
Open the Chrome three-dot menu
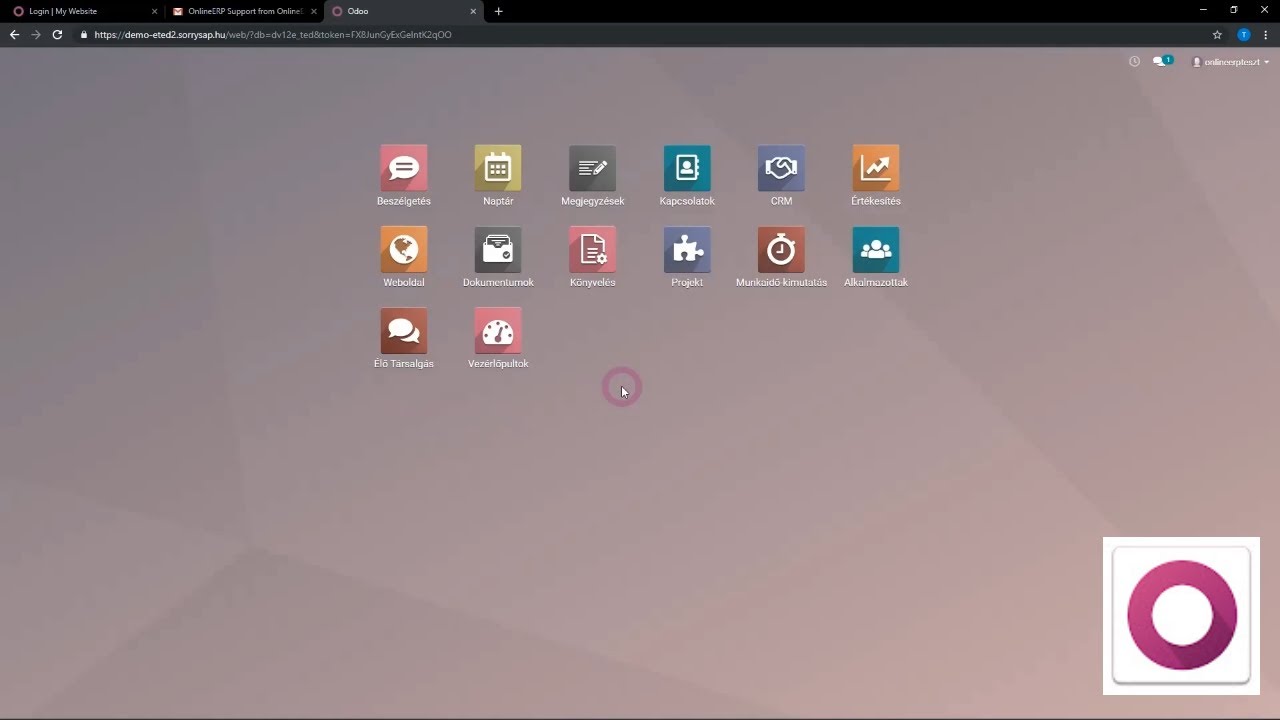pos(1265,34)
